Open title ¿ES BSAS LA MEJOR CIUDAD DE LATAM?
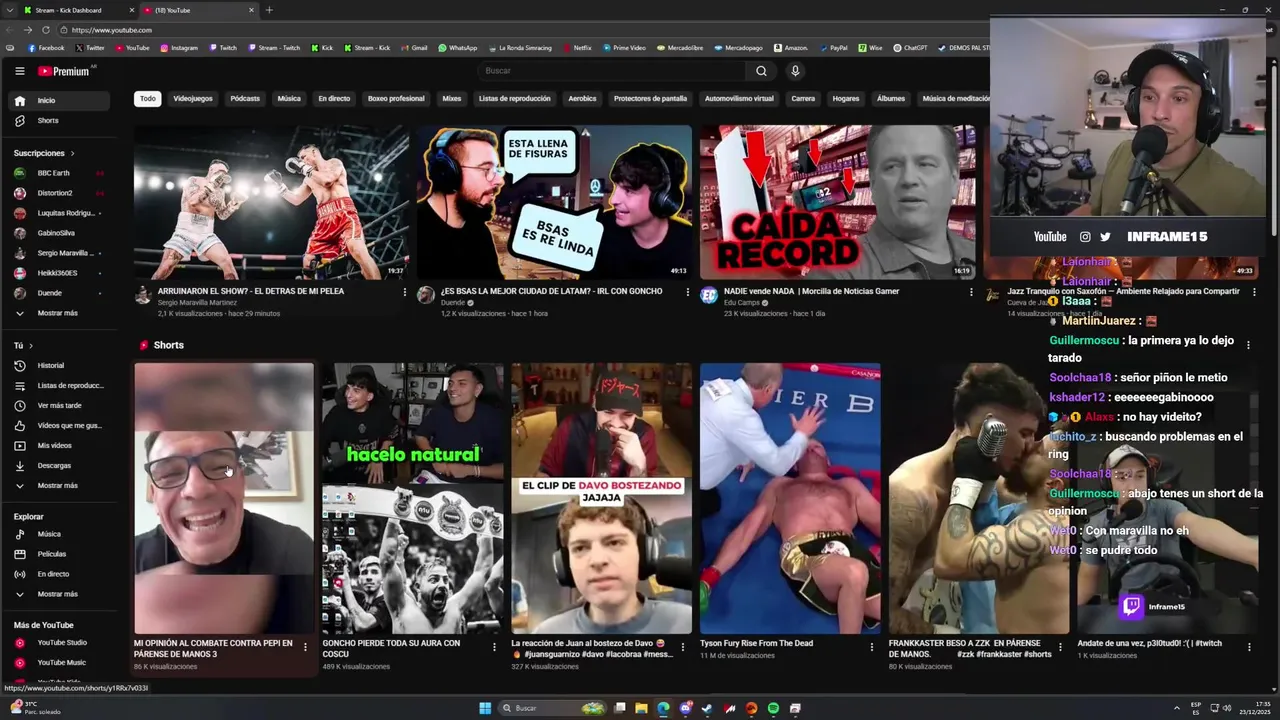This screenshot has height=720, width=1280. [x=552, y=291]
